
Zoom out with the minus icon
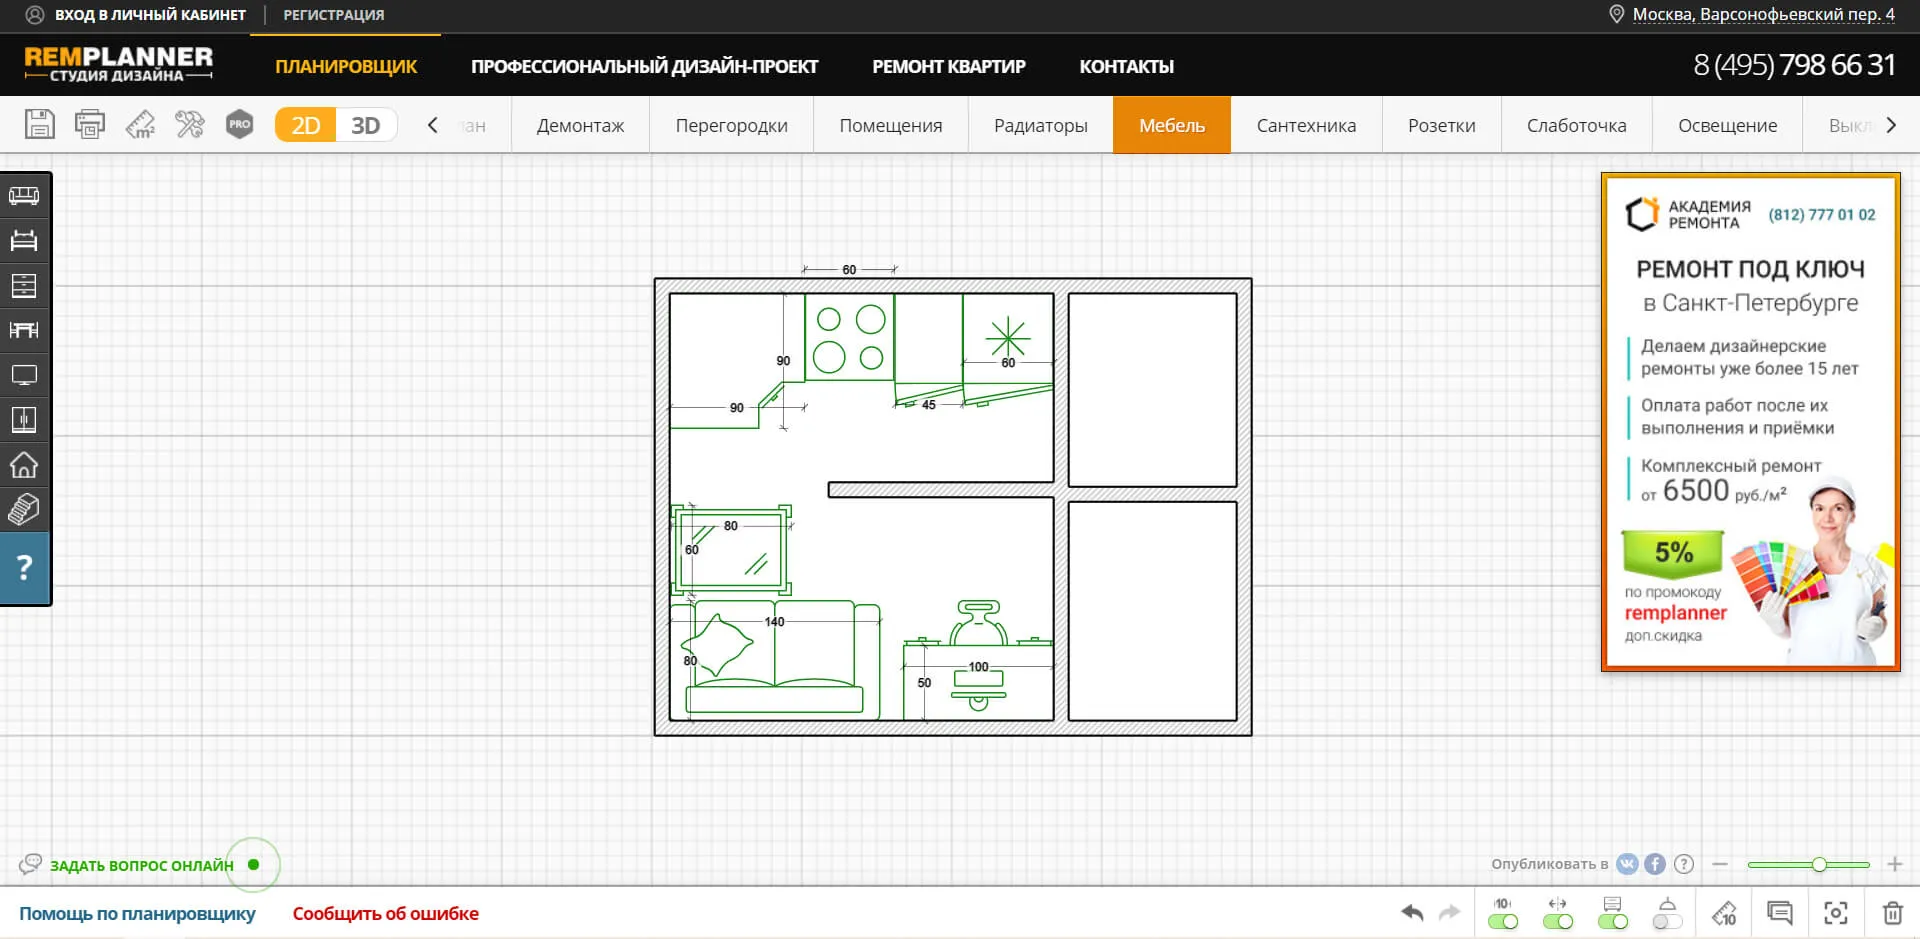1720,864
